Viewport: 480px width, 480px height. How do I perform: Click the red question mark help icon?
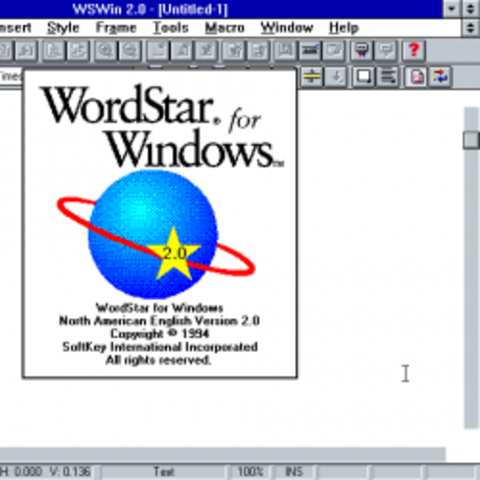[x=414, y=51]
